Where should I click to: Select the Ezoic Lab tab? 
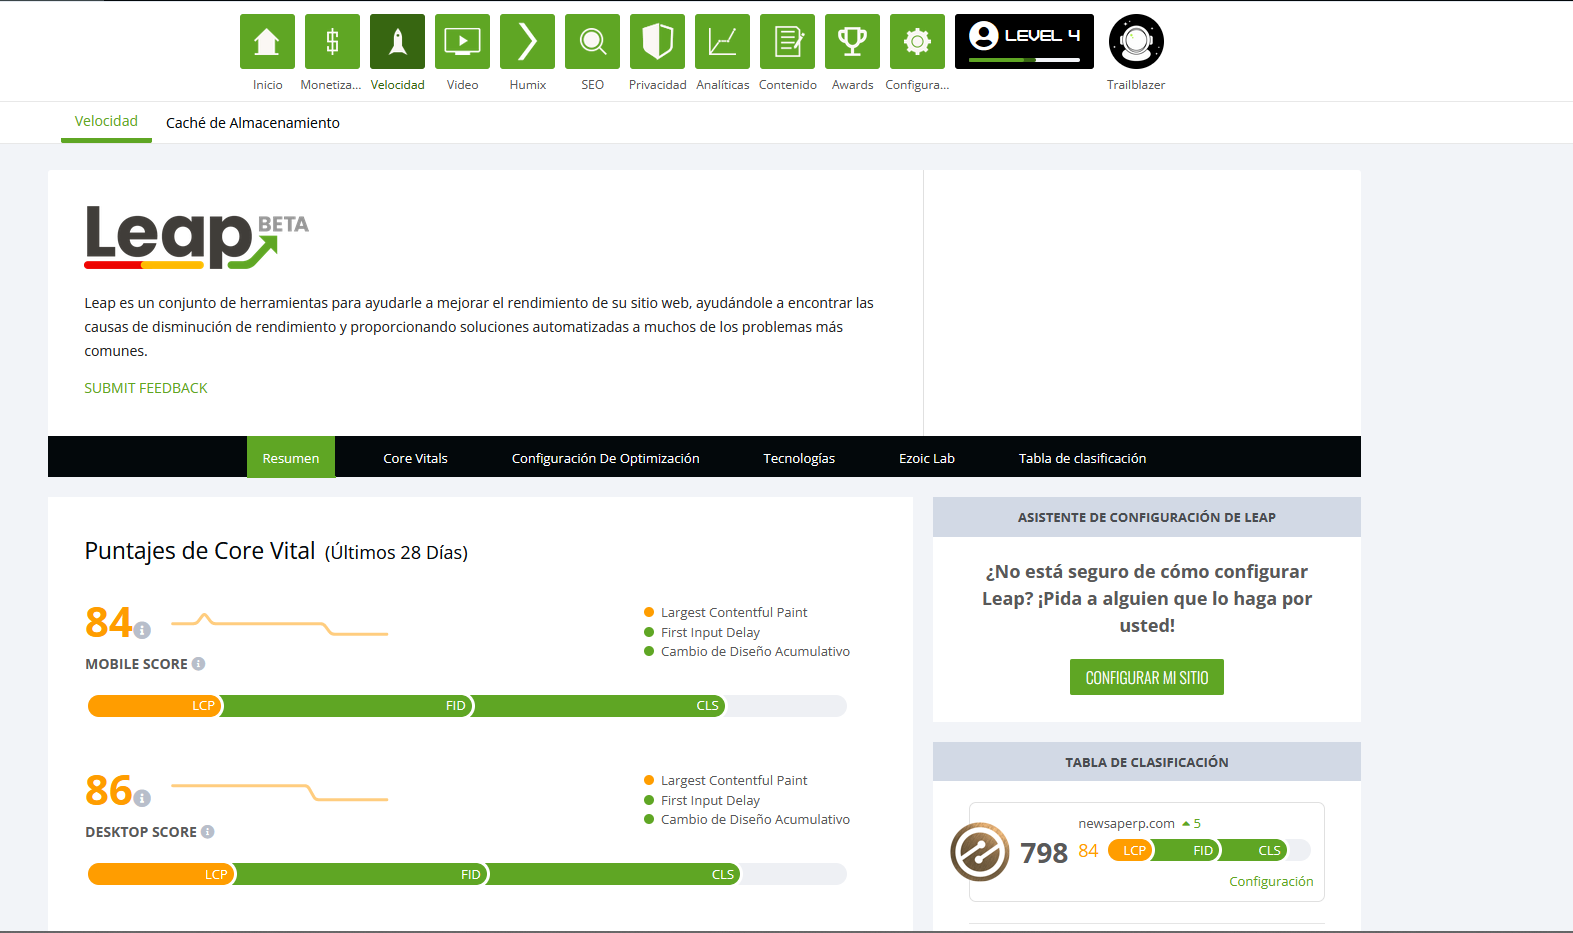(926, 458)
